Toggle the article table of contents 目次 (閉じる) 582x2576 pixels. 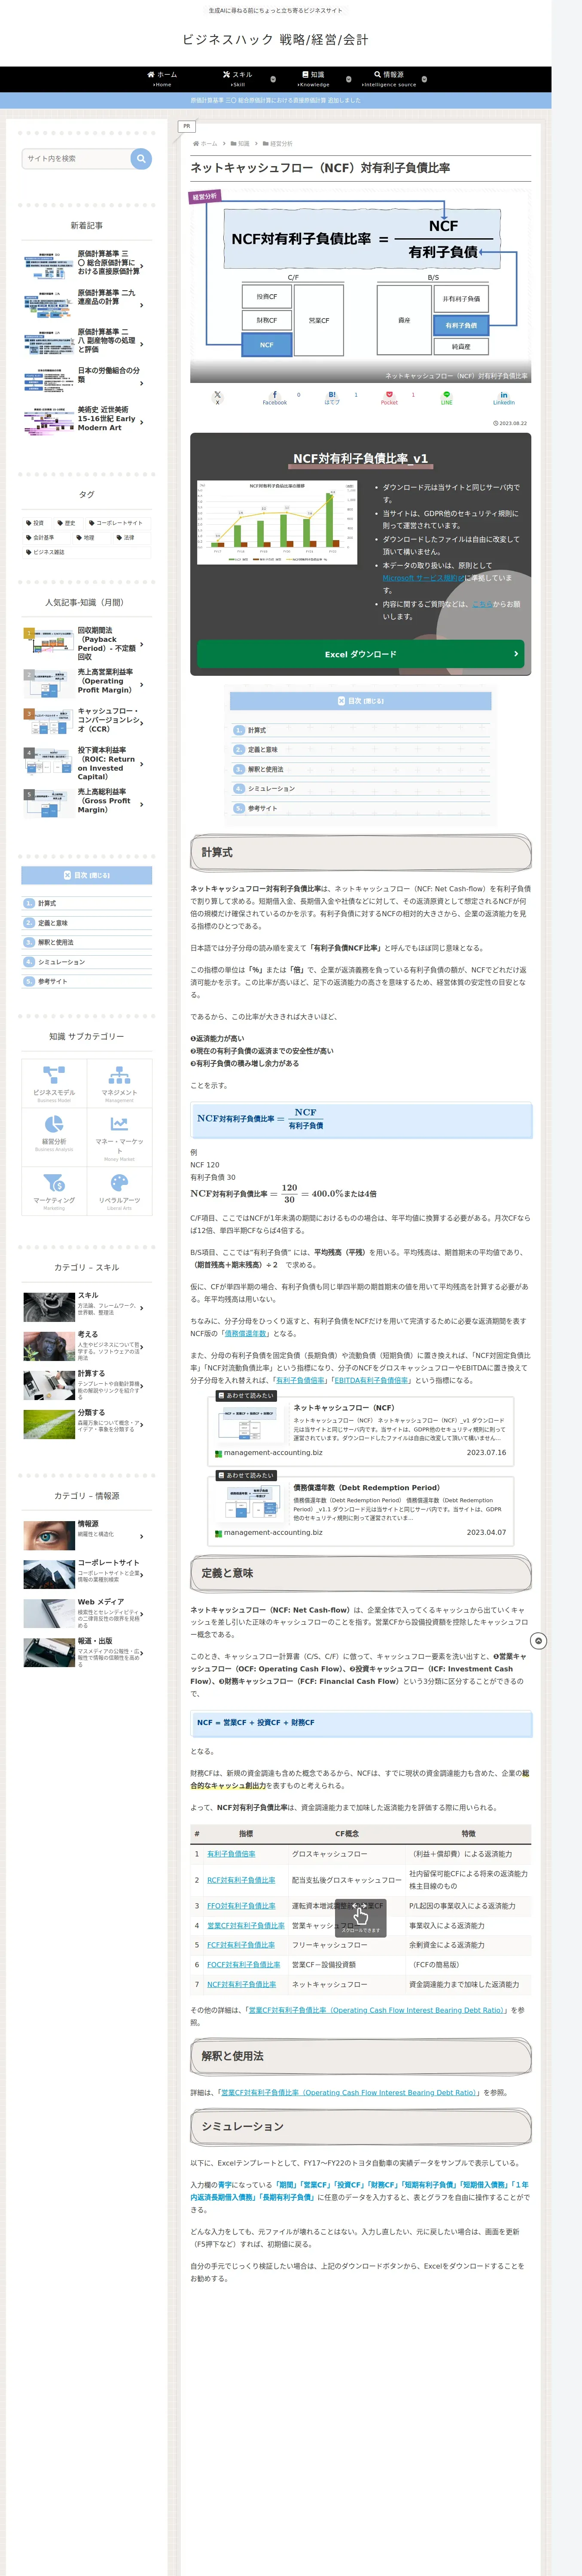tap(360, 701)
